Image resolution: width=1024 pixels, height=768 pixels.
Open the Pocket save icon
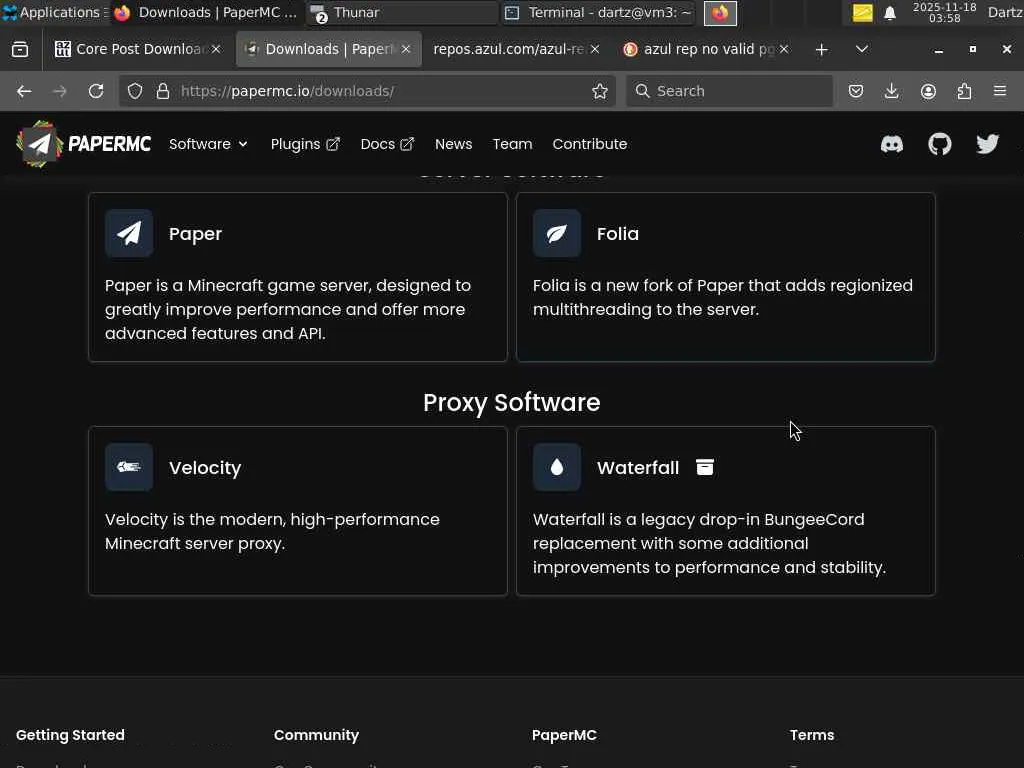click(856, 91)
